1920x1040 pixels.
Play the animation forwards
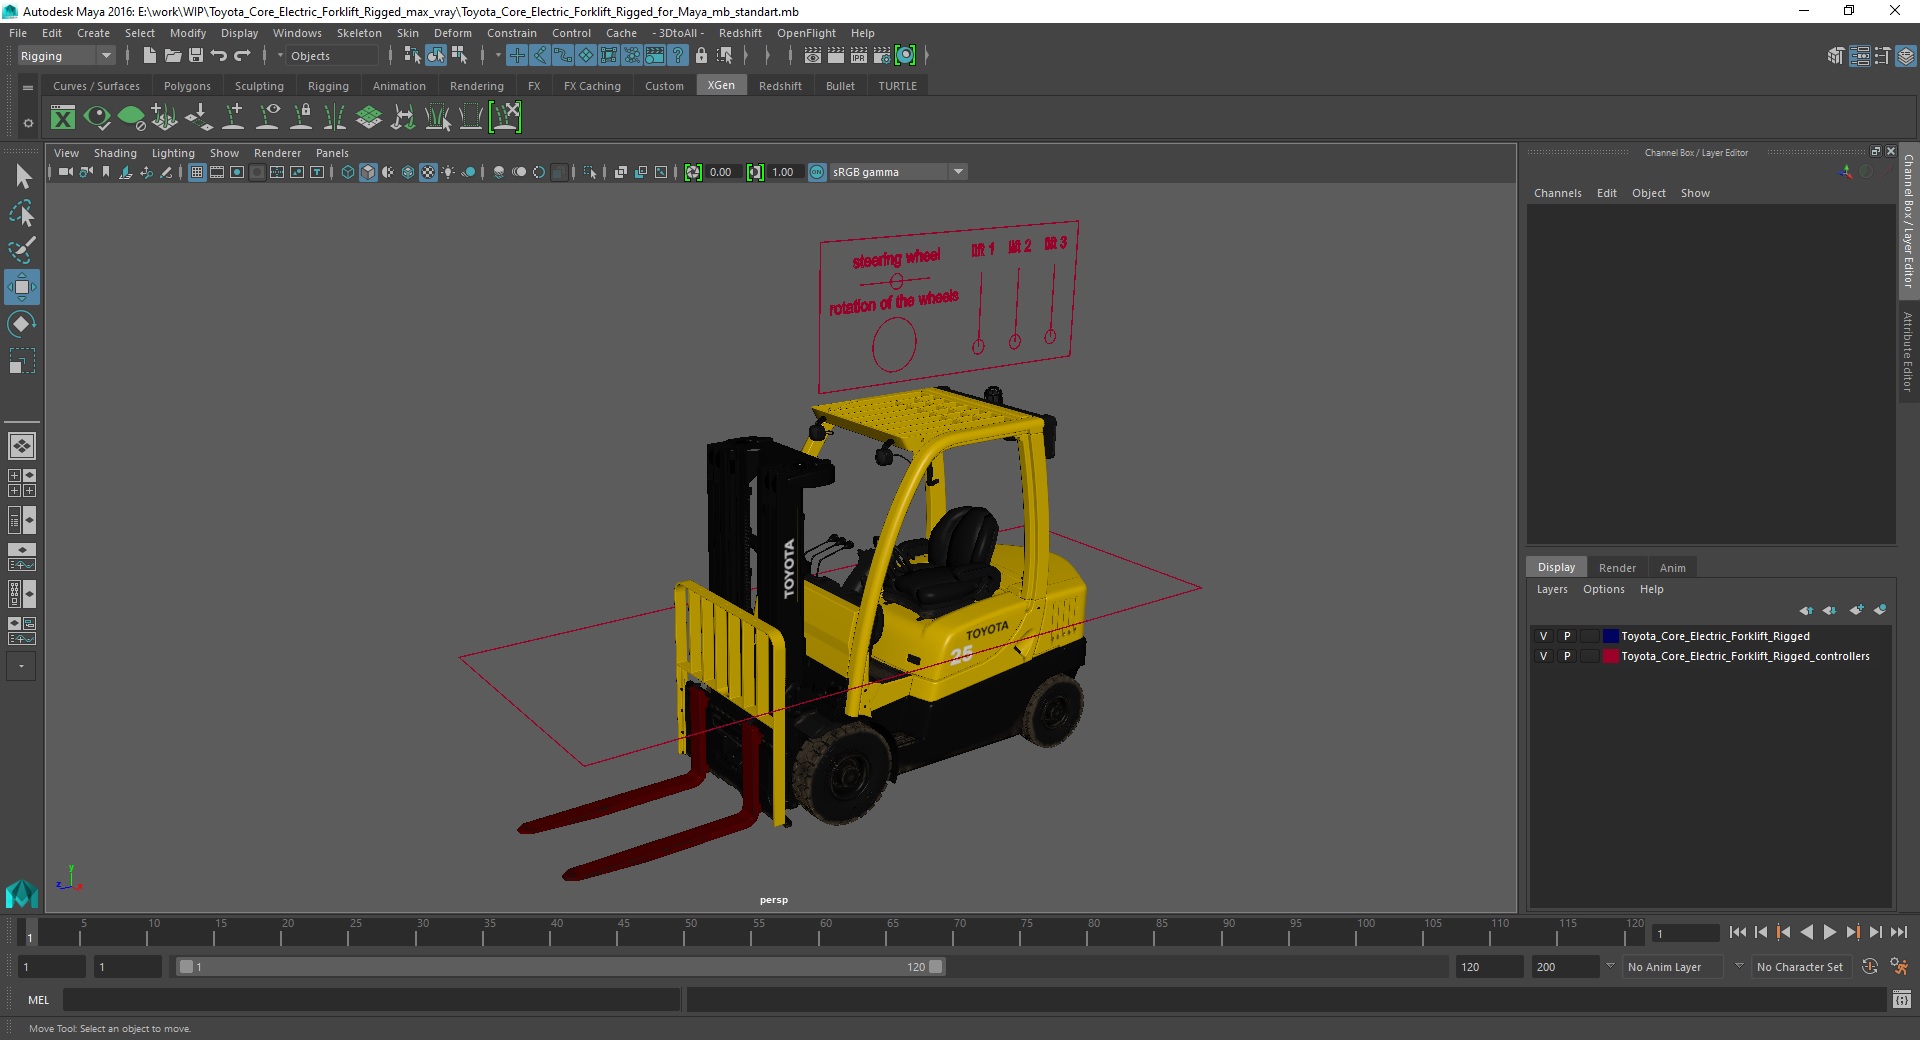pyautogui.click(x=1829, y=932)
